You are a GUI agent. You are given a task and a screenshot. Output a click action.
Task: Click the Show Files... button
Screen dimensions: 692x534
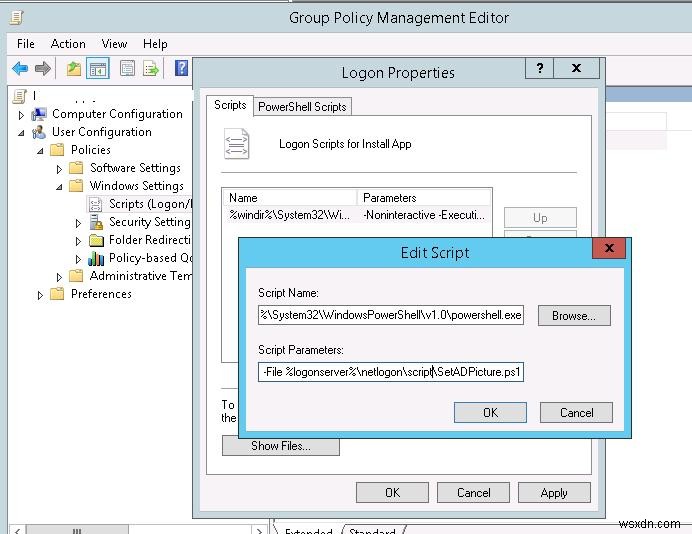(x=281, y=446)
